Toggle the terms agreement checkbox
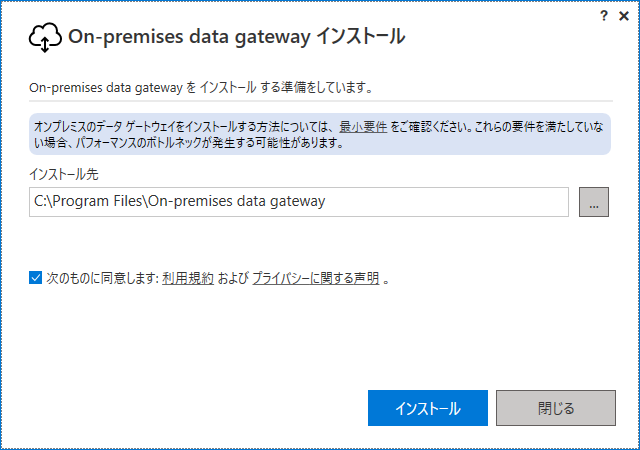Screen dimensions: 640x450 (36, 278)
